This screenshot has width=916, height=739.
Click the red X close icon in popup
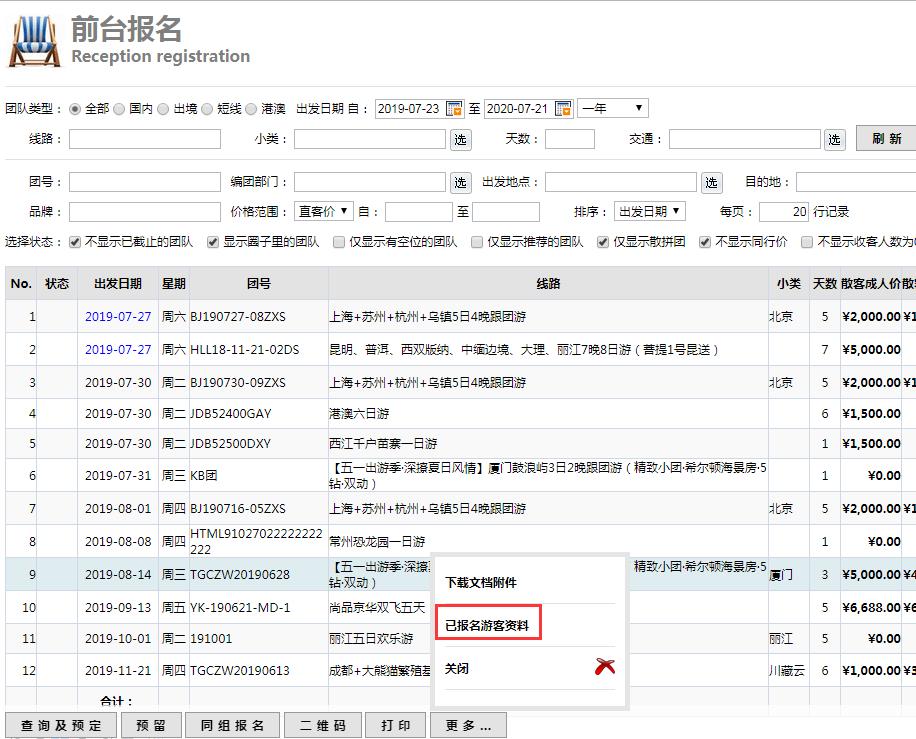[604, 667]
